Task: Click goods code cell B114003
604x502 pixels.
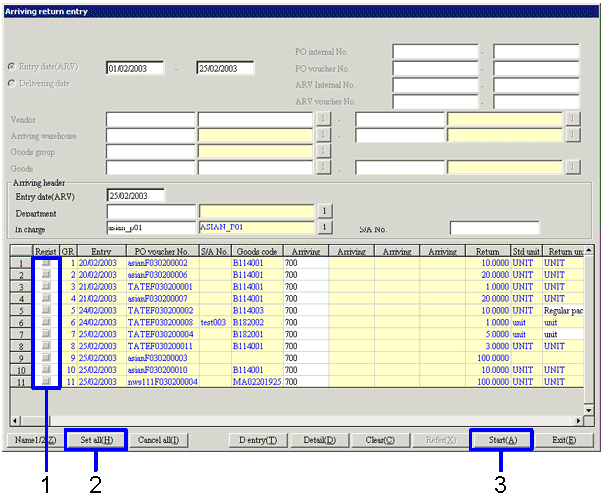Action: pyautogui.click(x=257, y=310)
